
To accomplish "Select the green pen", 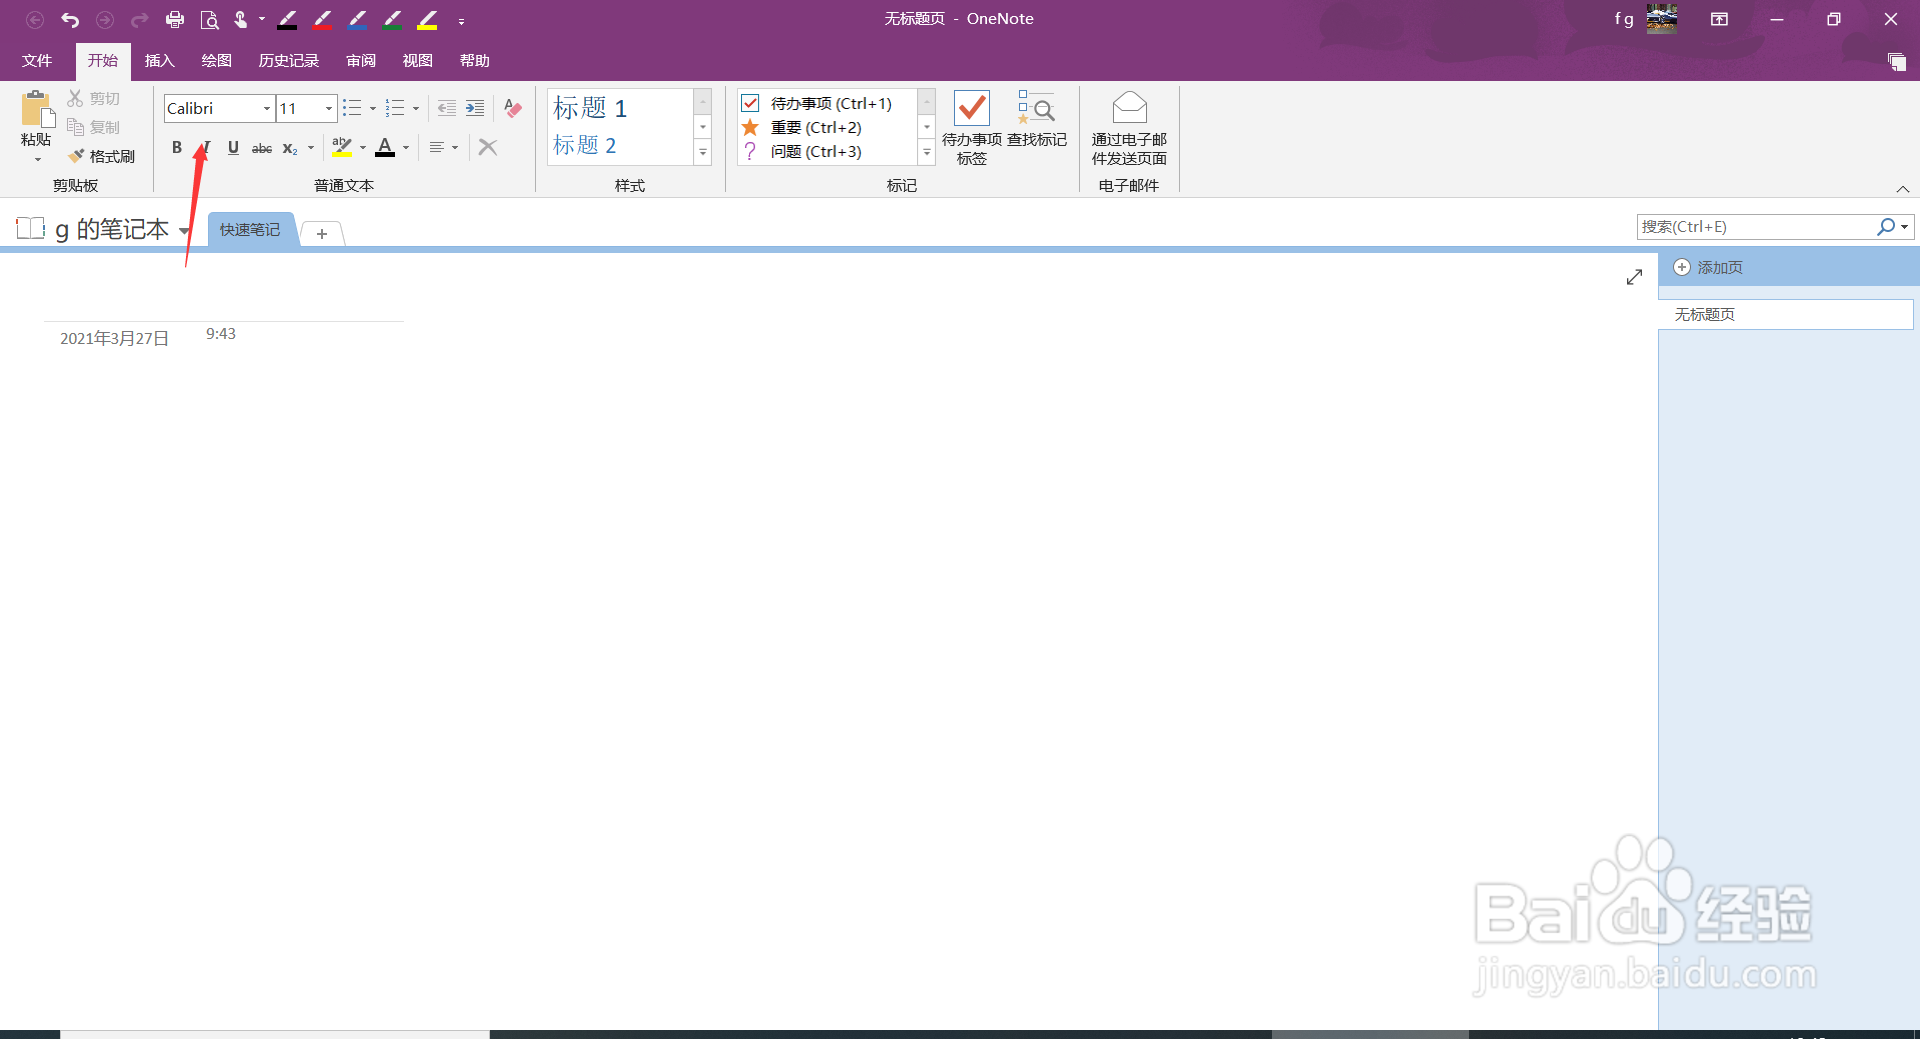I will point(393,20).
